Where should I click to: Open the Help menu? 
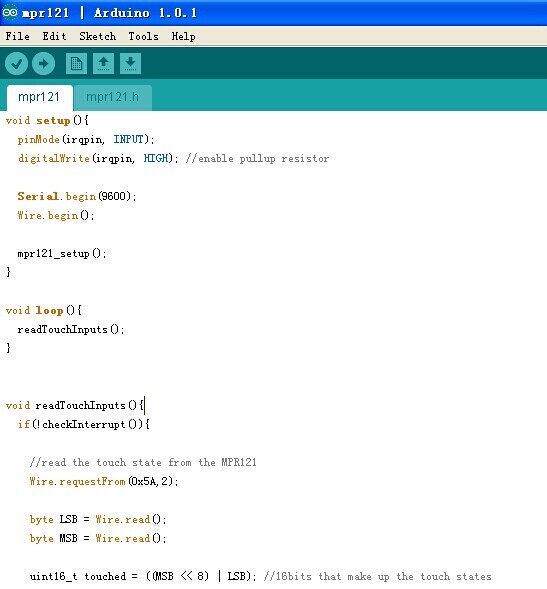pos(183,36)
